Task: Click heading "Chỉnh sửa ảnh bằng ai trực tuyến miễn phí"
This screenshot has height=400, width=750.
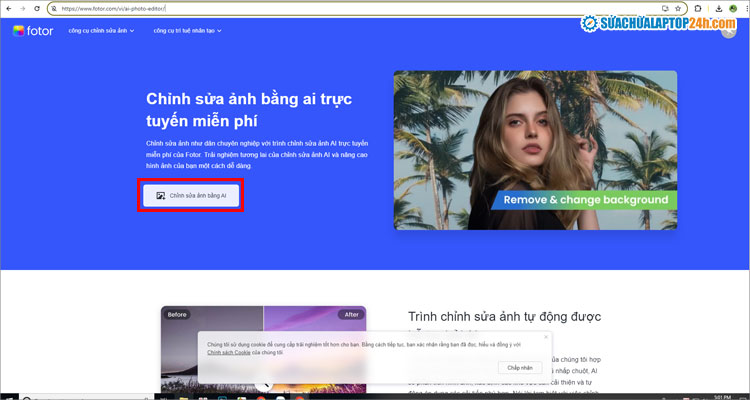Action: [249, 110]
